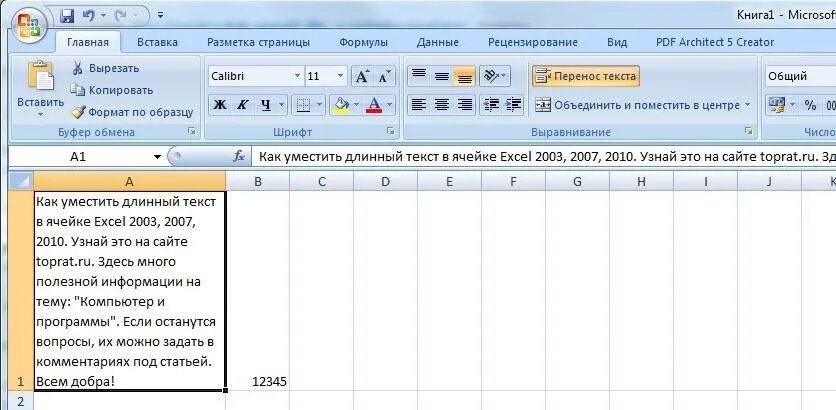Click the increase indent icon
Image resolution: width=836 pixels, height=410 pixels.
(513, 105)
